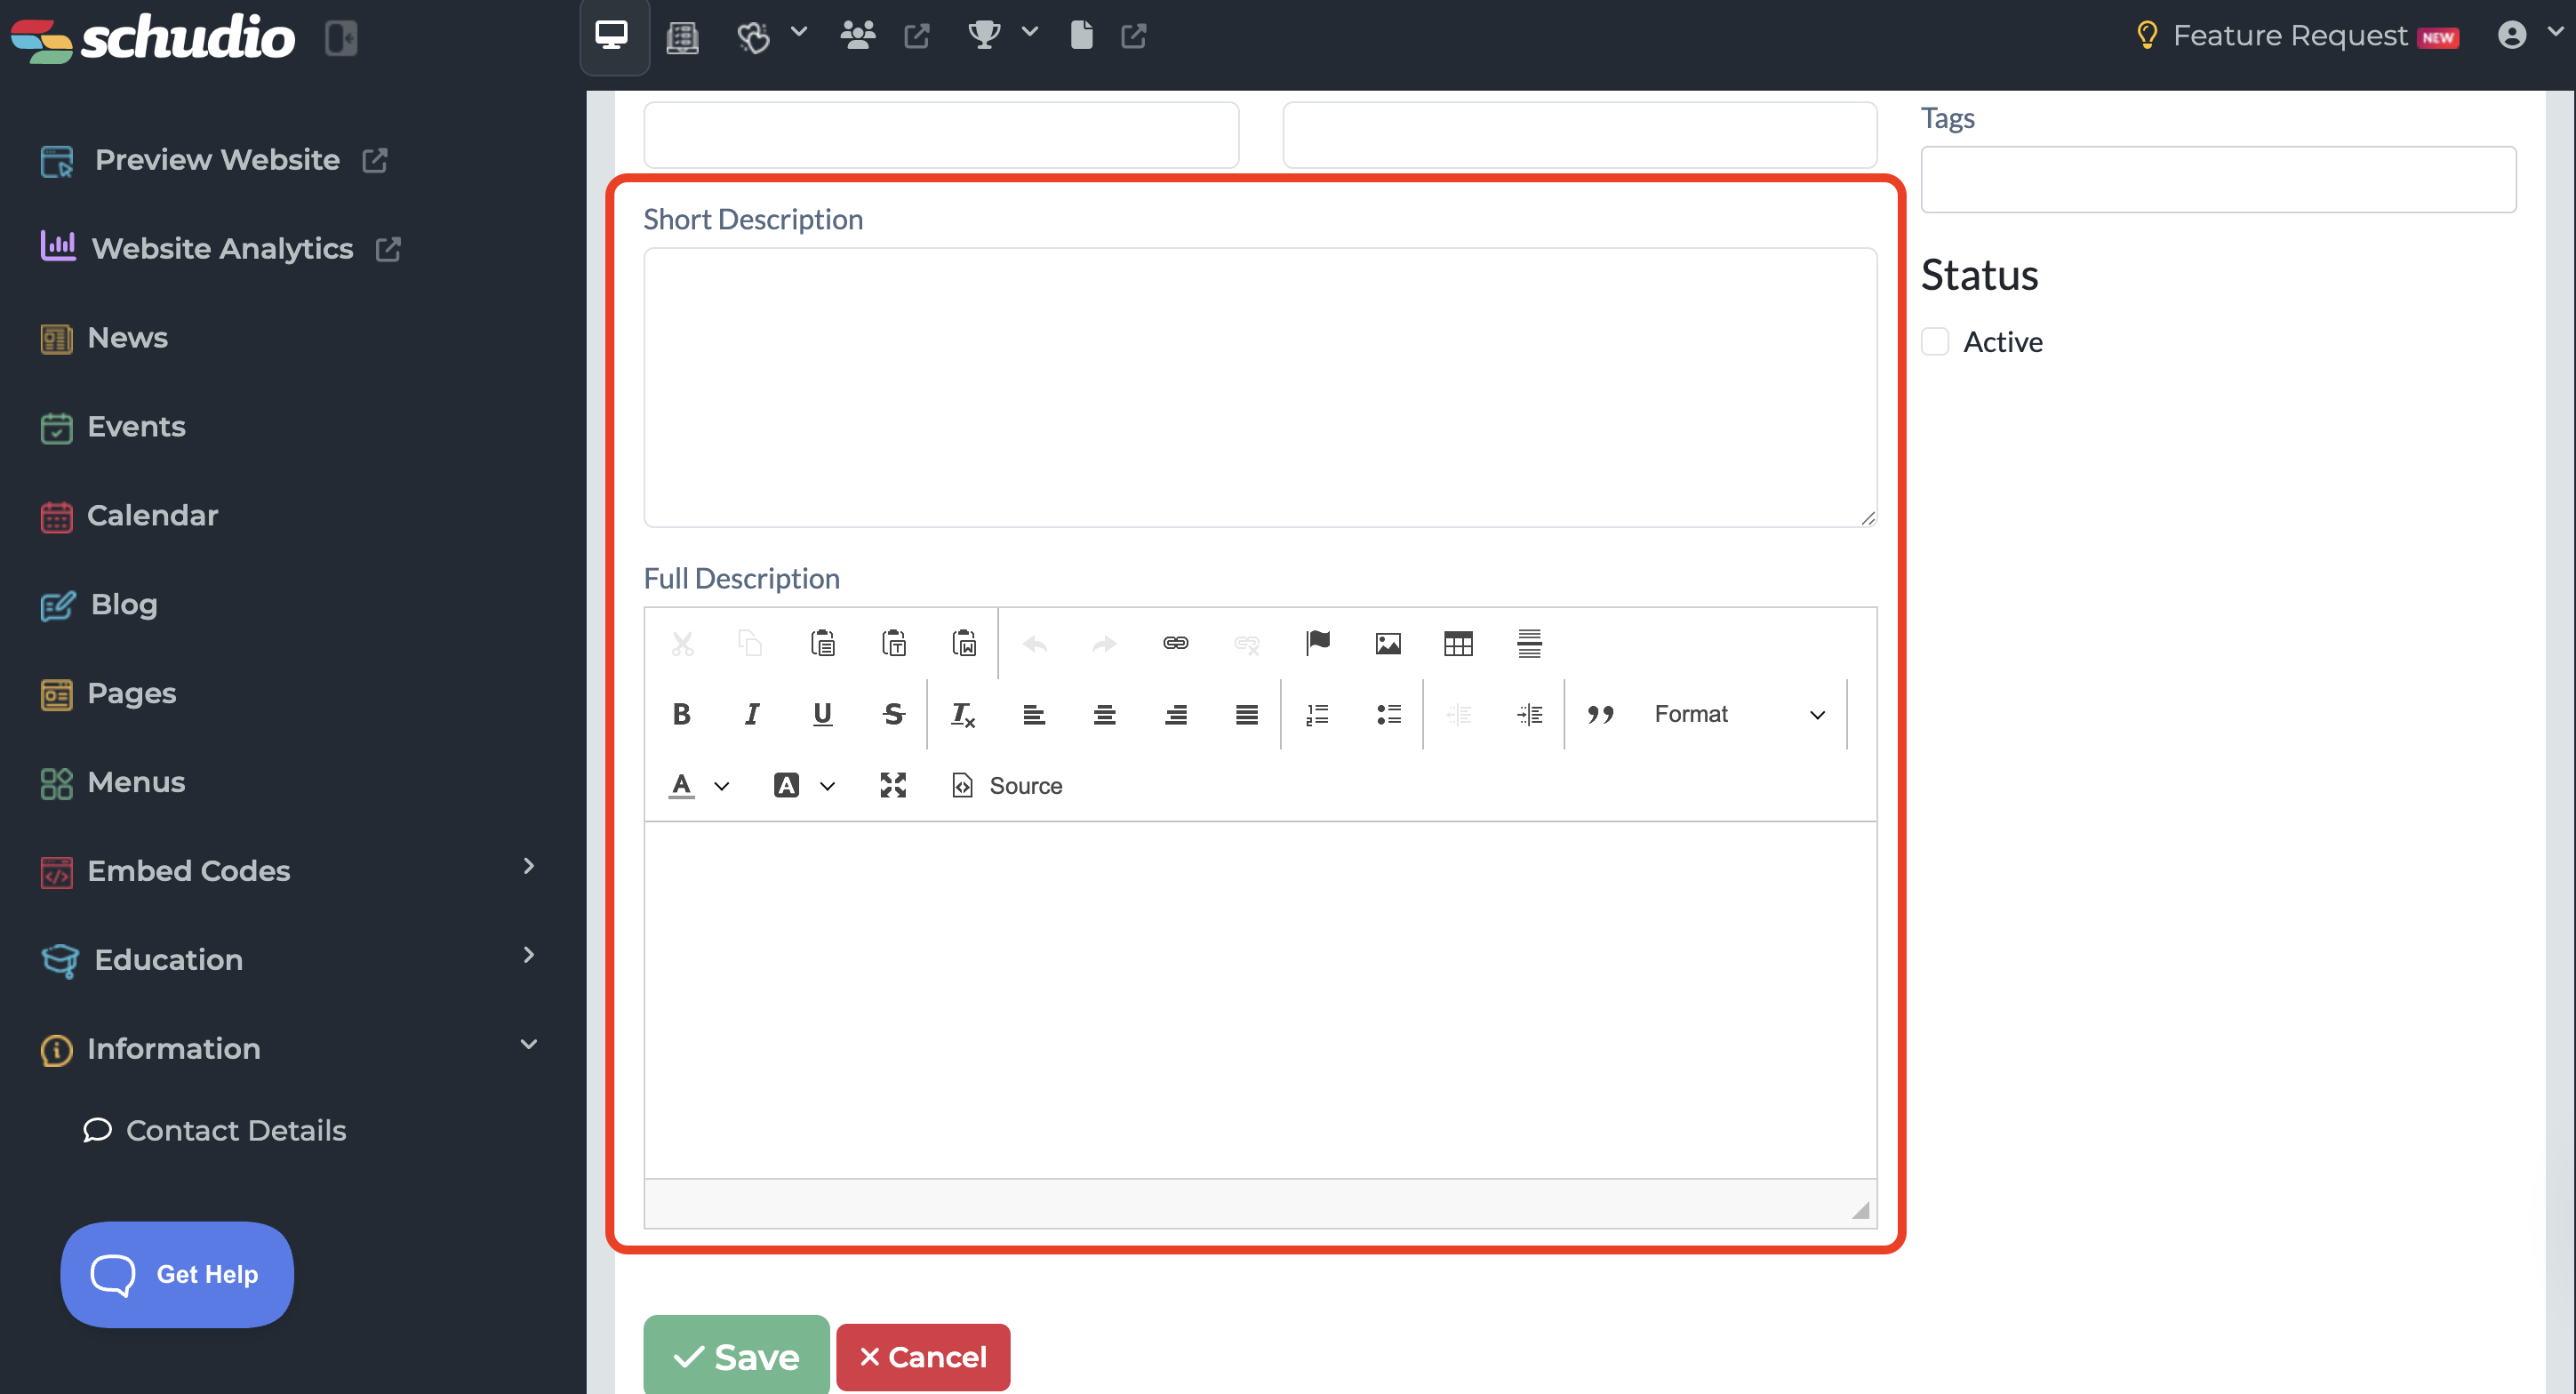
Task: Open the Pages menu item
Action: click(131, 693)
